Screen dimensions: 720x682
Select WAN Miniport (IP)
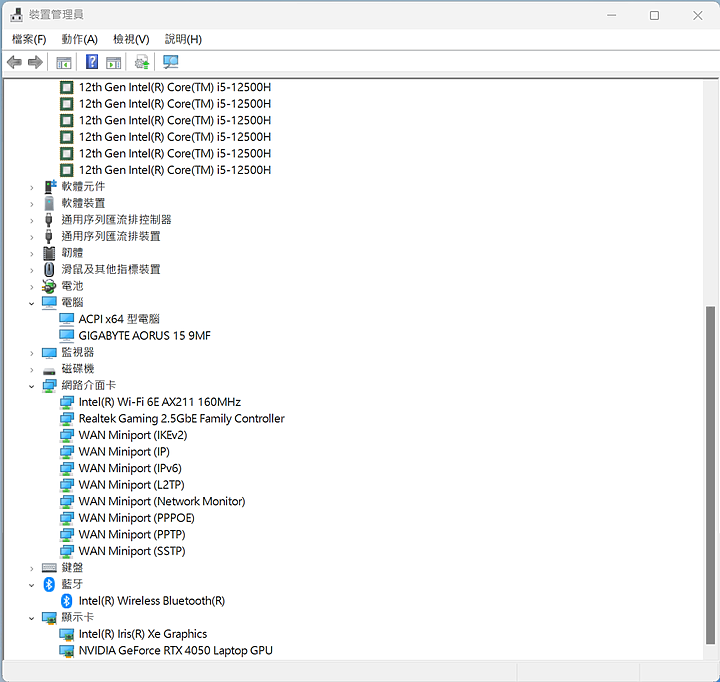pyautogui.click(x=124, y=451)
